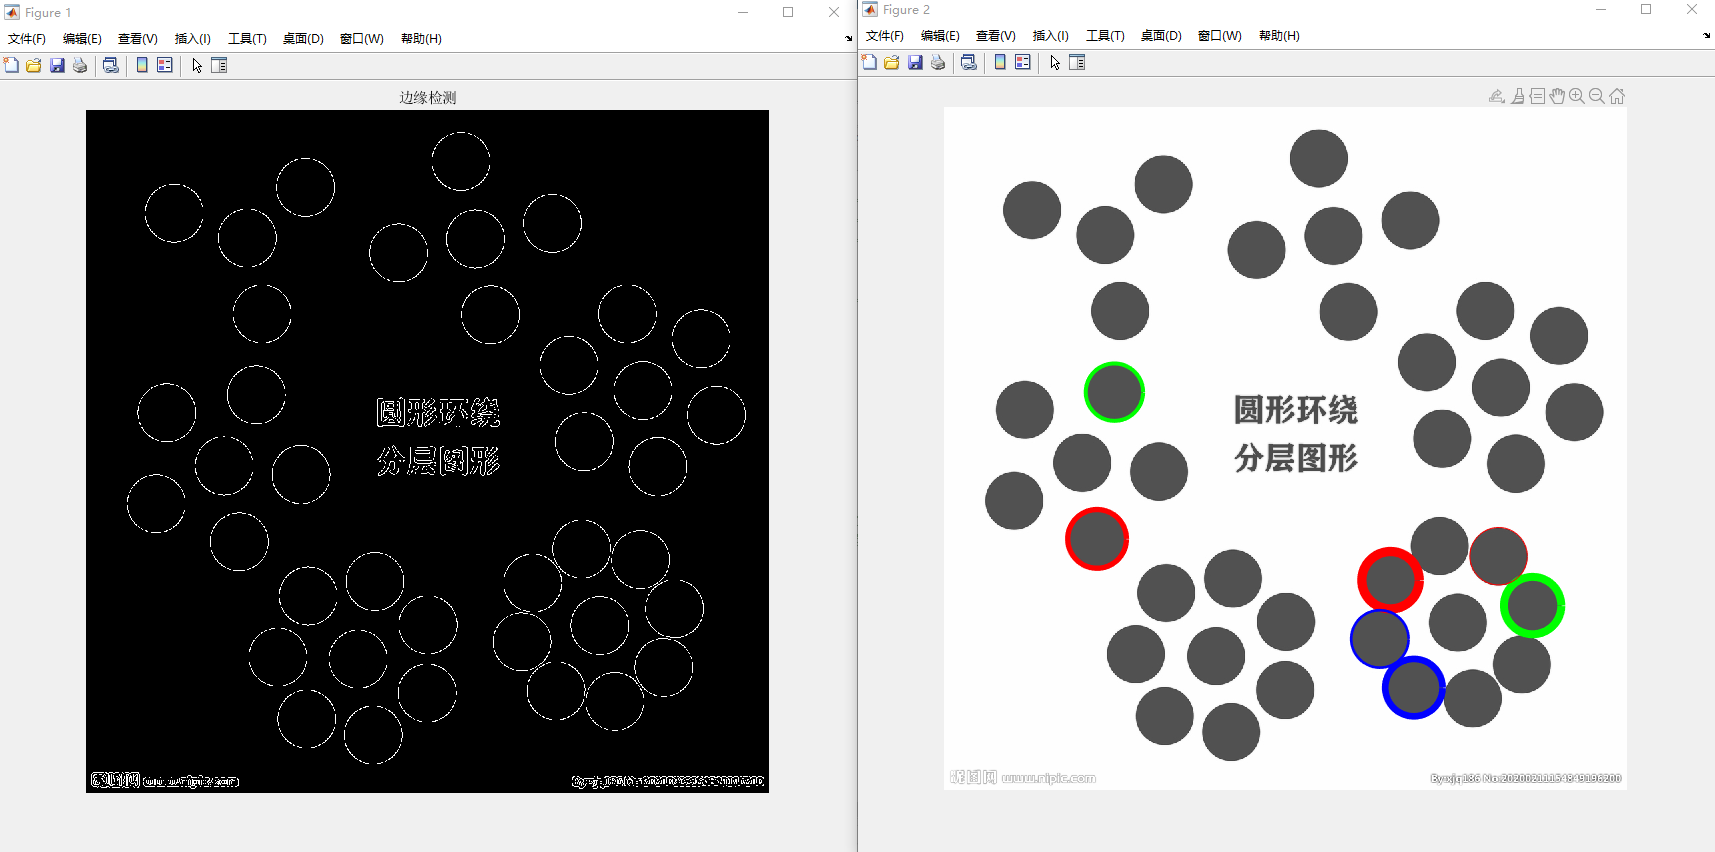Open 文件(F) menu in Figure 1

27,39
